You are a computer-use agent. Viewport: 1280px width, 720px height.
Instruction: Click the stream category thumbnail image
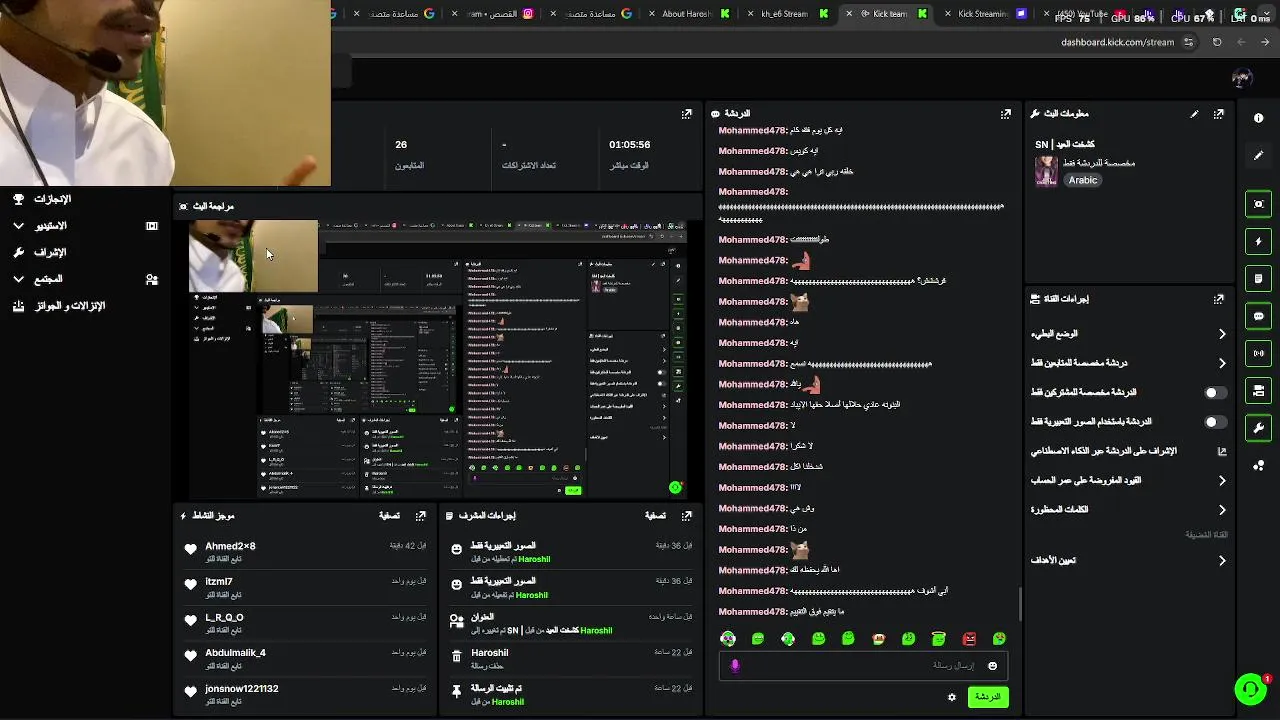(x=1046, y=171)
